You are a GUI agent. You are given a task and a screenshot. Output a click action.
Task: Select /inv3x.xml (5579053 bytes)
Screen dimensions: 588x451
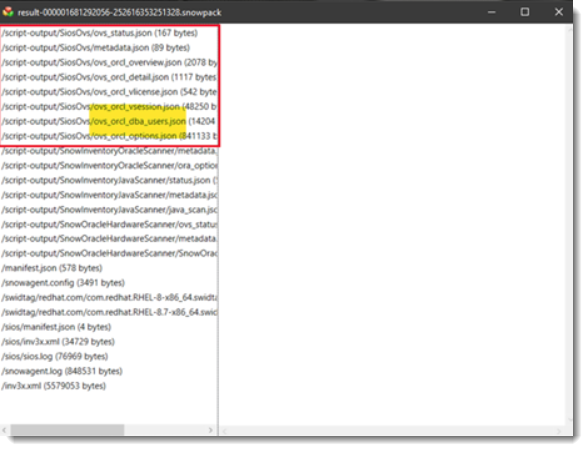[54, 386]
